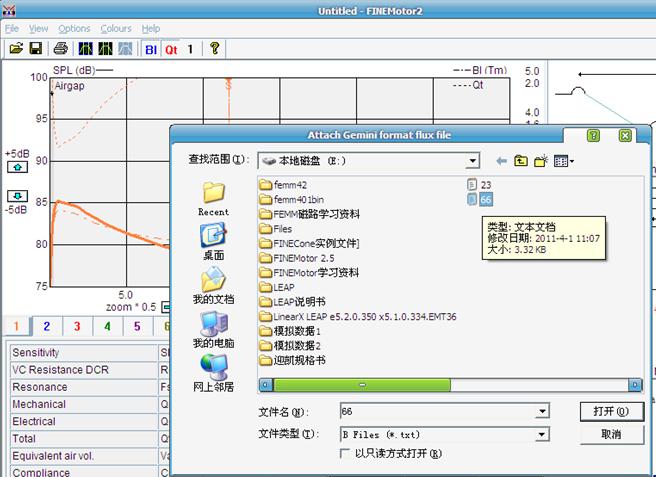Click the 打开 open button
Image resolution: width=656 pixels, height=477 pixels.
pyautogui.click(x=611, y=412)
